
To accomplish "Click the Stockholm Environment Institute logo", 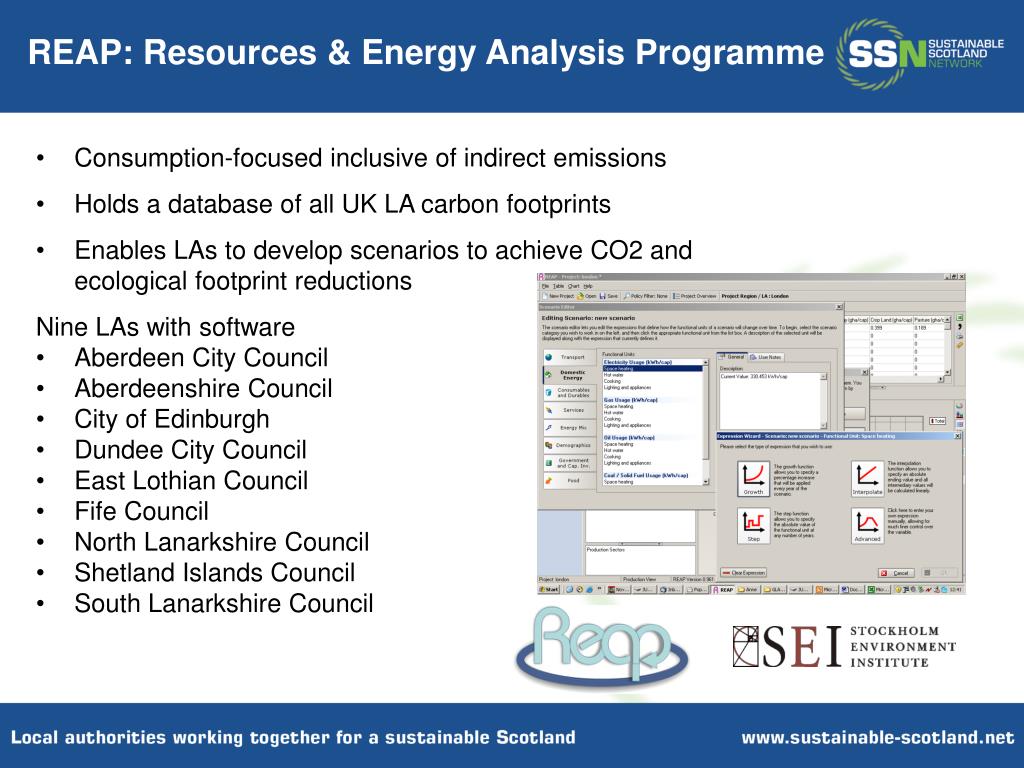I will click(x=844, y=647).
